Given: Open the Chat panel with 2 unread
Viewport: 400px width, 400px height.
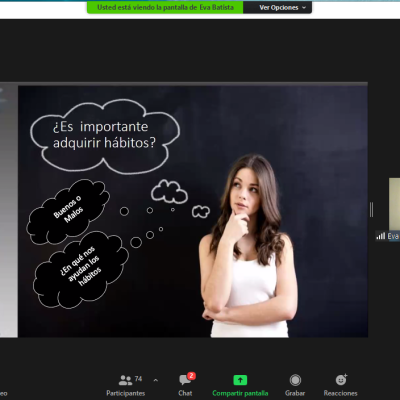Looking at the screenshot, I should tap(185, 380).
